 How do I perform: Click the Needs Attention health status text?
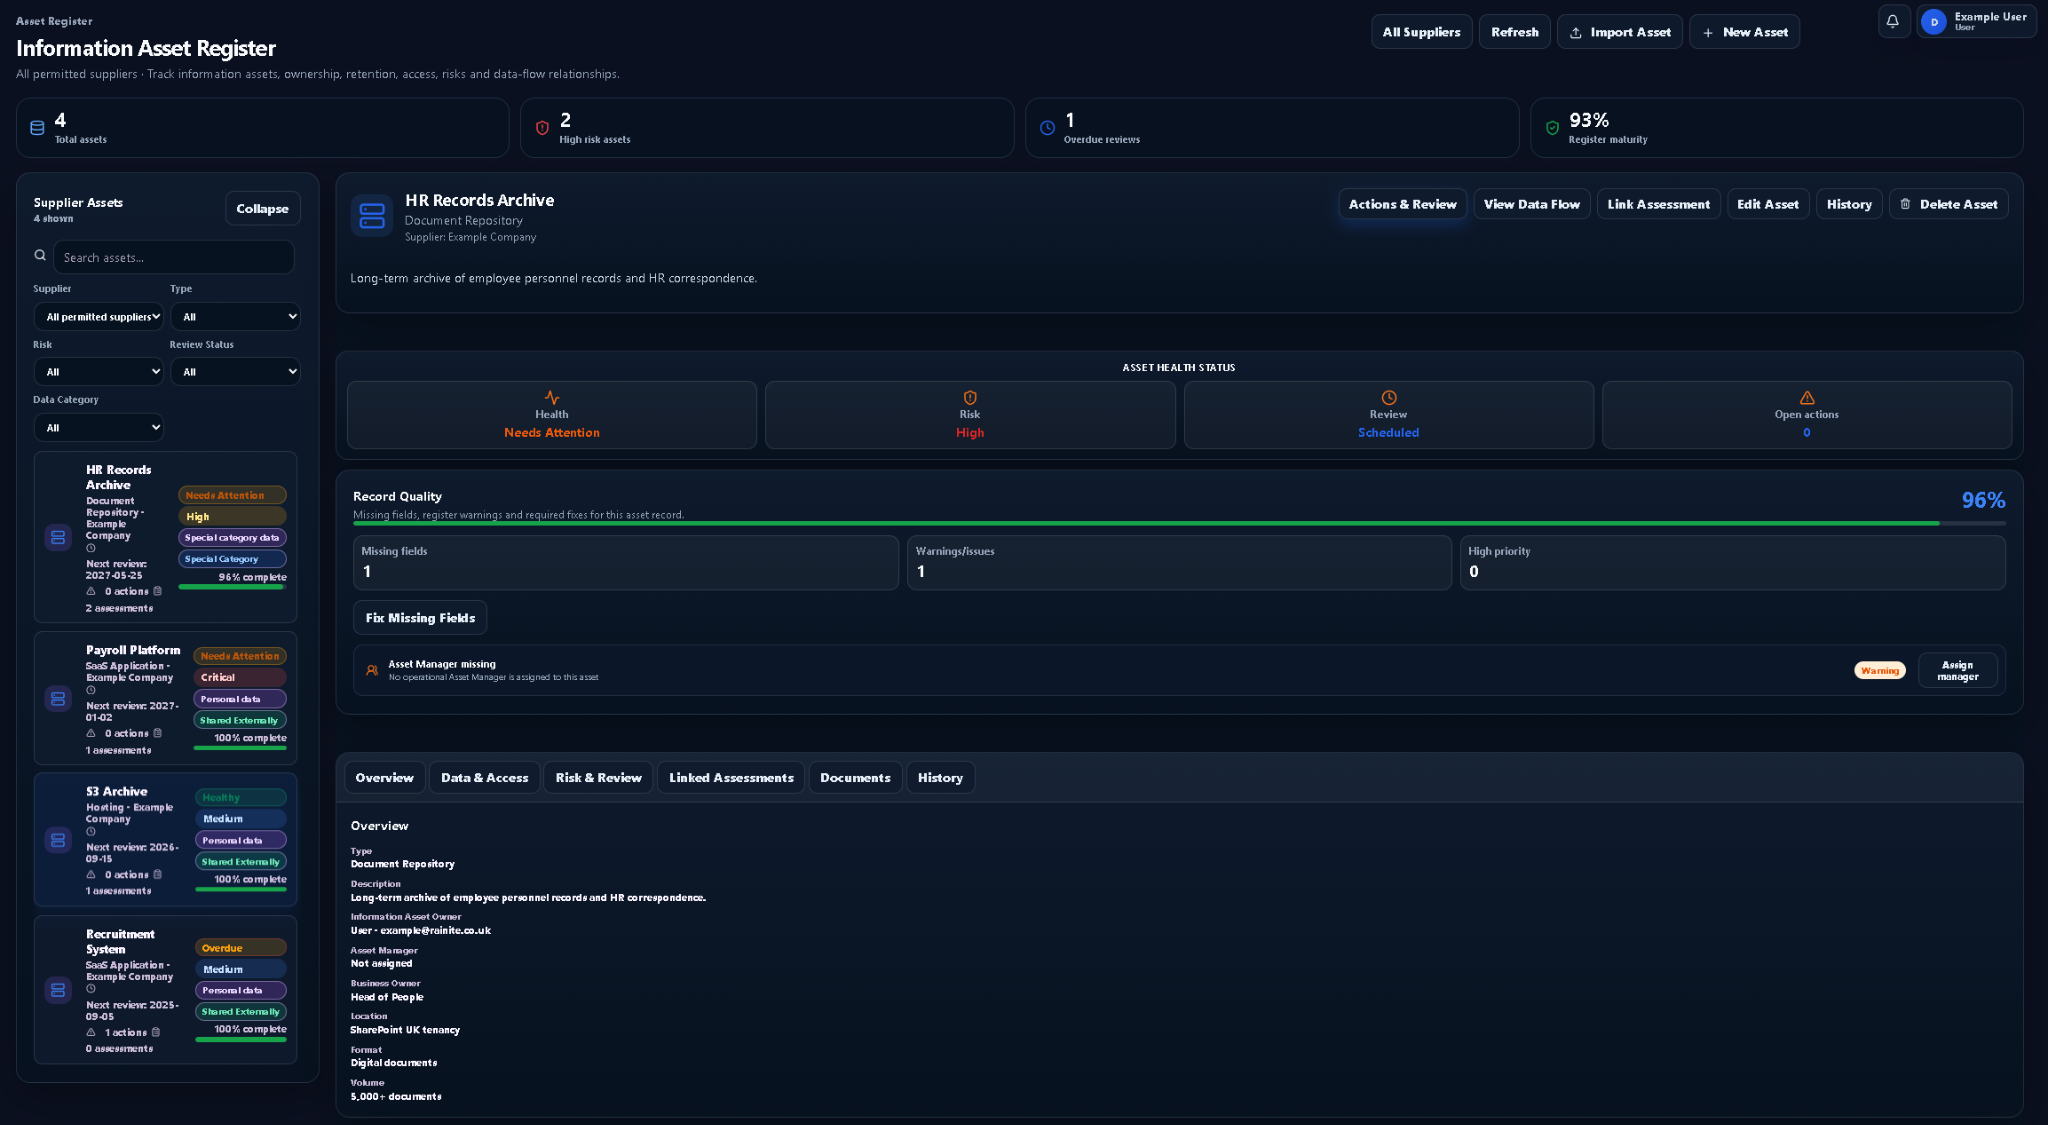(552, 432)
